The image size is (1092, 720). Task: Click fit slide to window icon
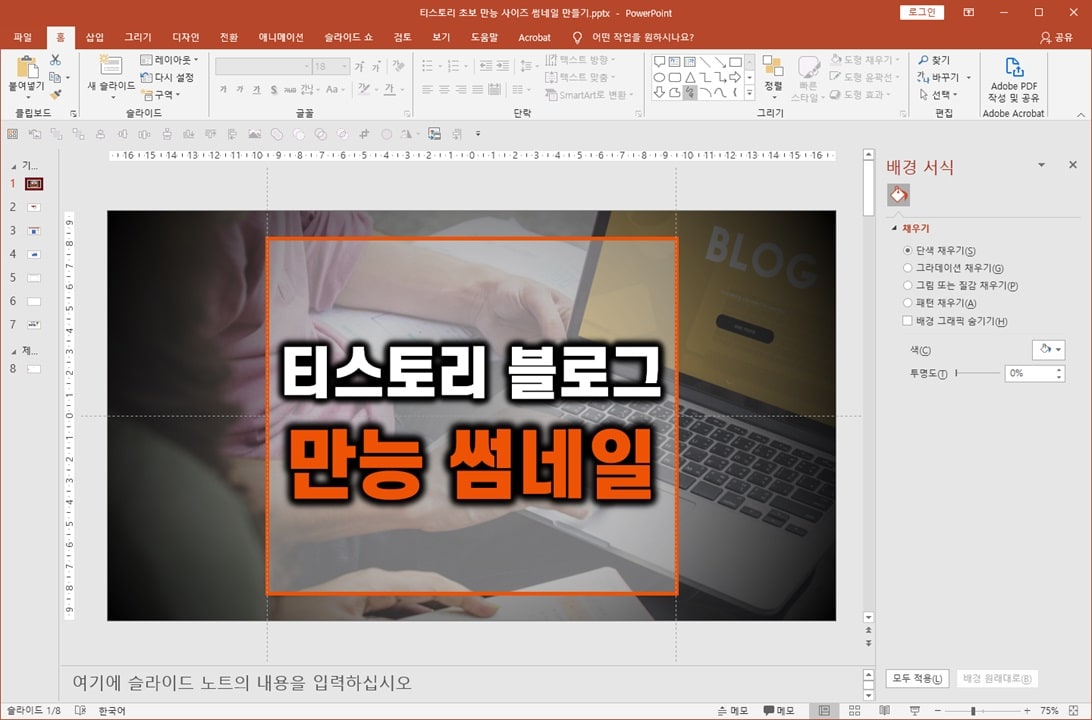pos(1073,710)
